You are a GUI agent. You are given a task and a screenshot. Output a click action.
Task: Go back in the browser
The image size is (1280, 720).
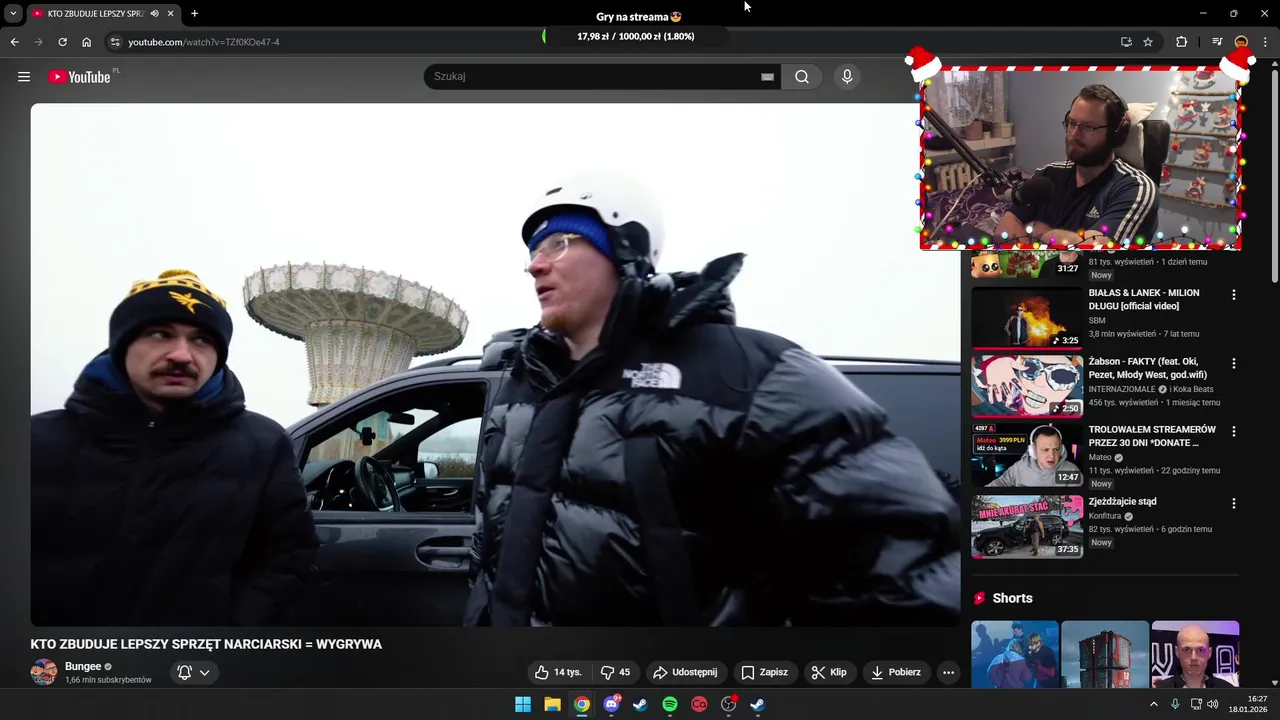(x=14, y=42)
